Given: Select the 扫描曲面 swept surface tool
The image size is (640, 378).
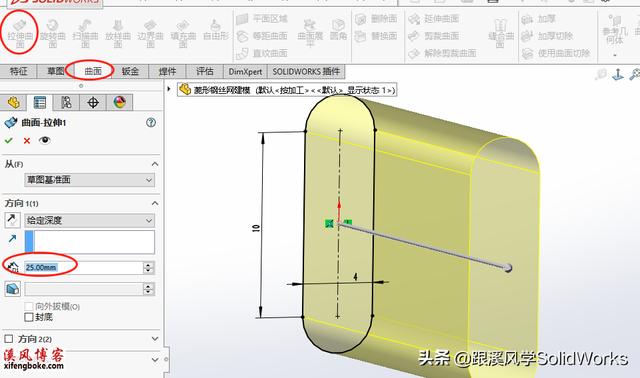Looking at the screenshot, I should point(85,34).
